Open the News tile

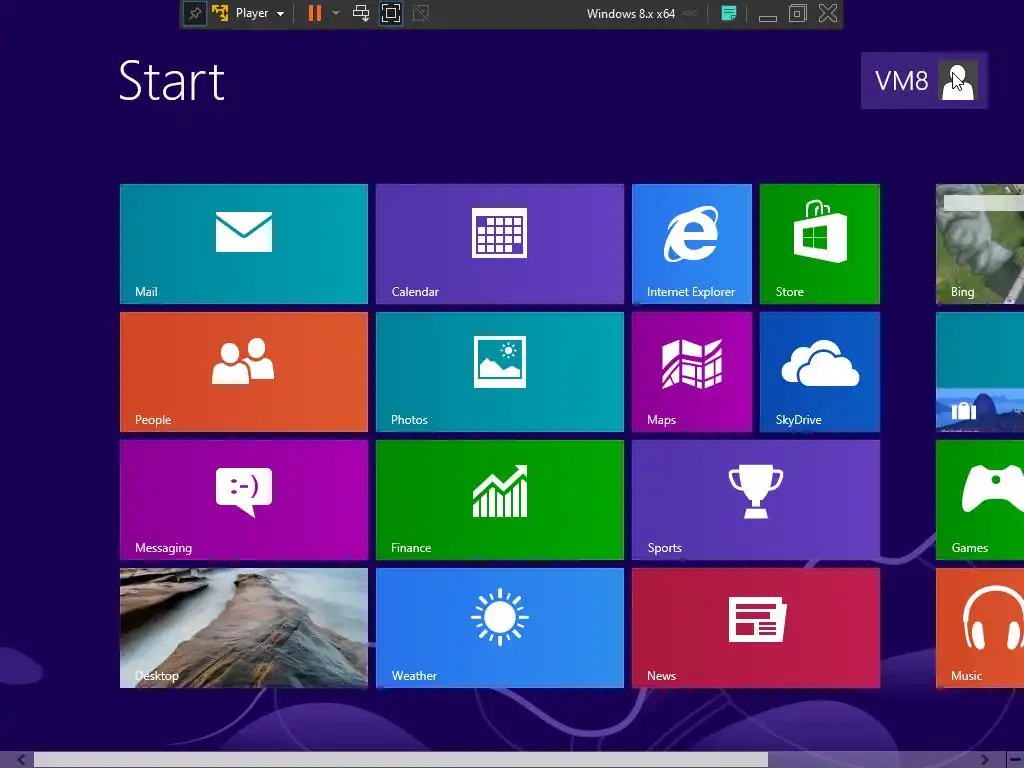tap(756, 628)
